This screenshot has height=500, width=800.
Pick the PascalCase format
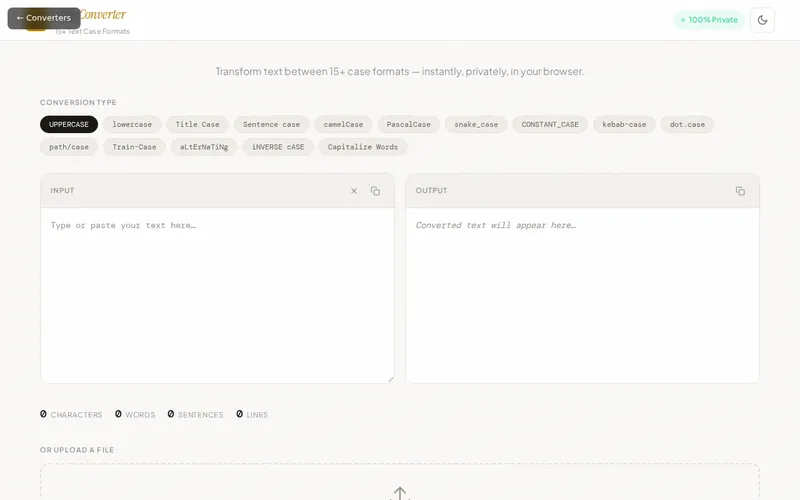tap(409, 124)
